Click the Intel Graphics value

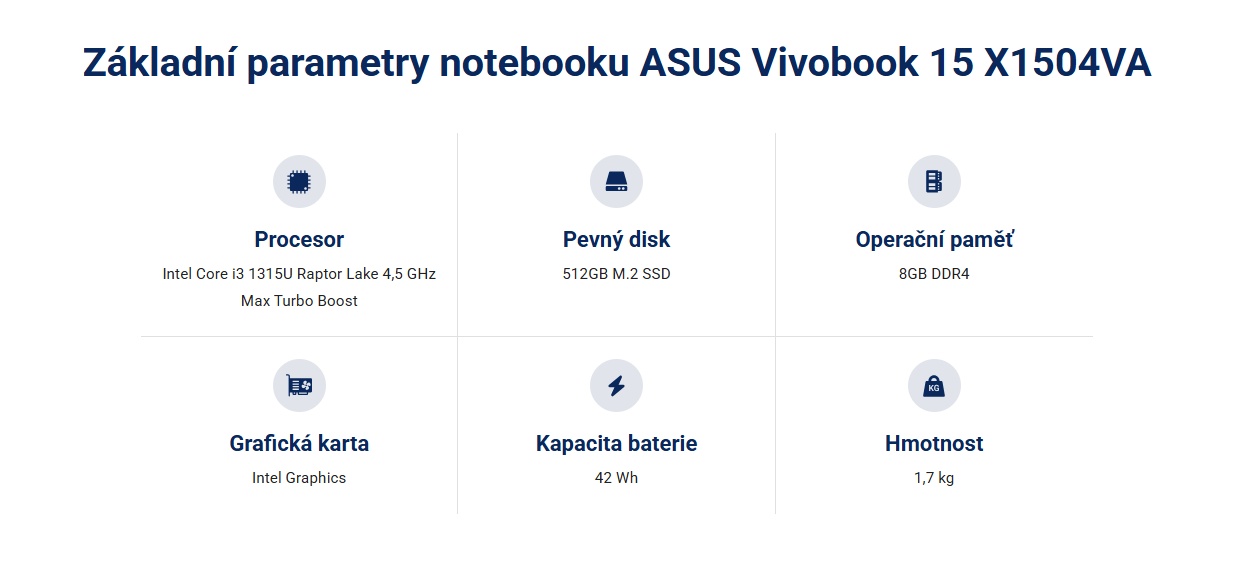point(299,478)
